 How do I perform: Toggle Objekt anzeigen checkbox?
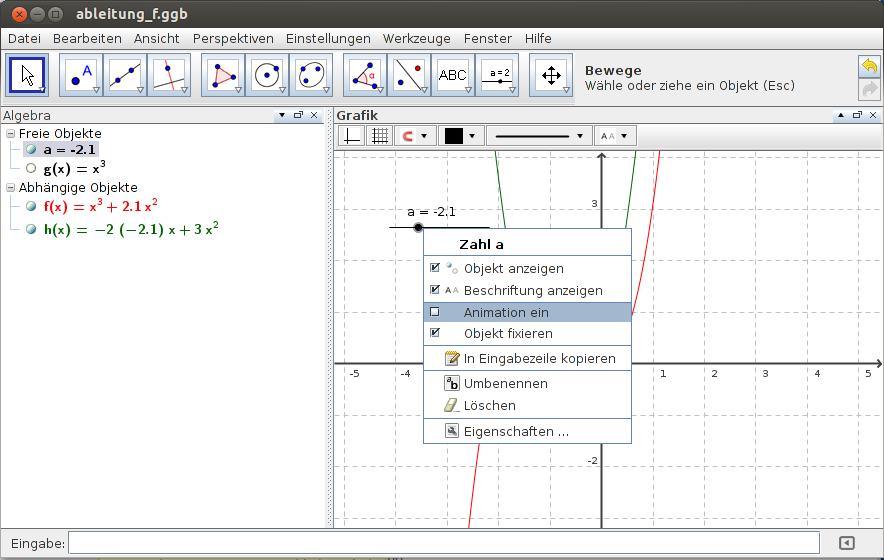(435, 269)
